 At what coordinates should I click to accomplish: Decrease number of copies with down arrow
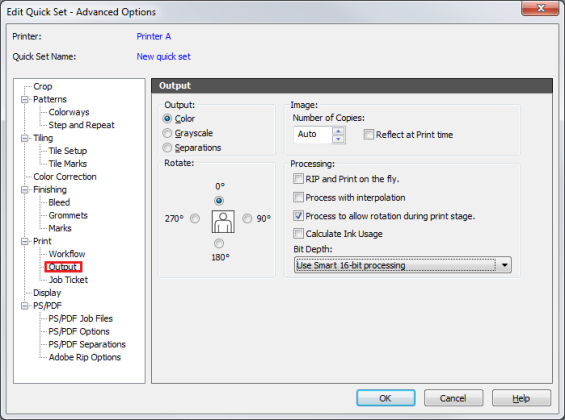click(338, 139)
